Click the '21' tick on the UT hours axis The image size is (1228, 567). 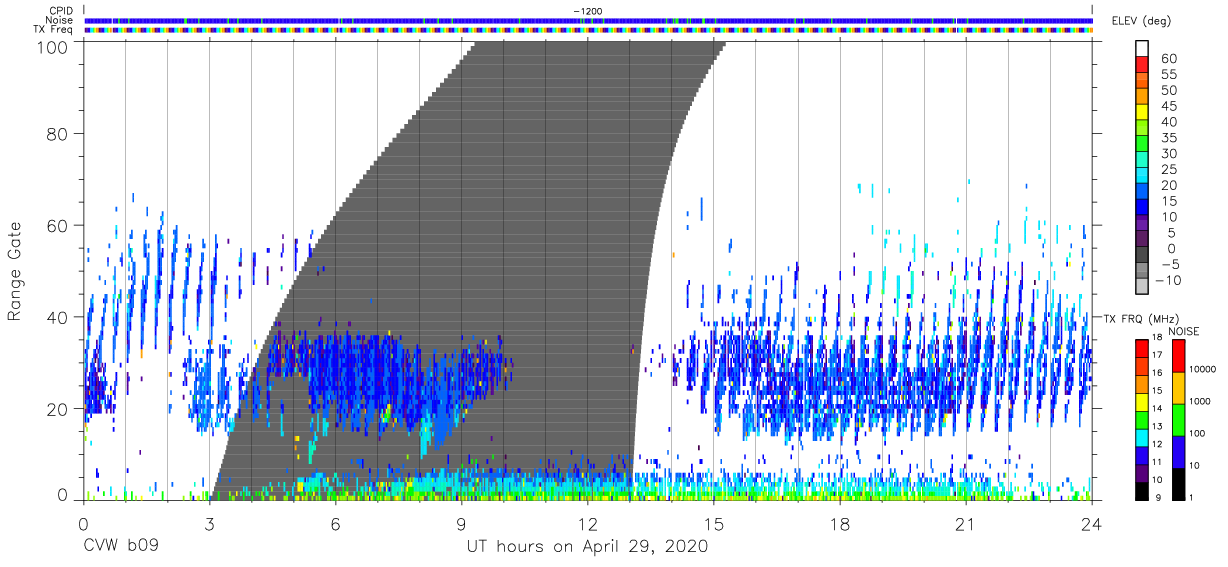click(966, 524)
